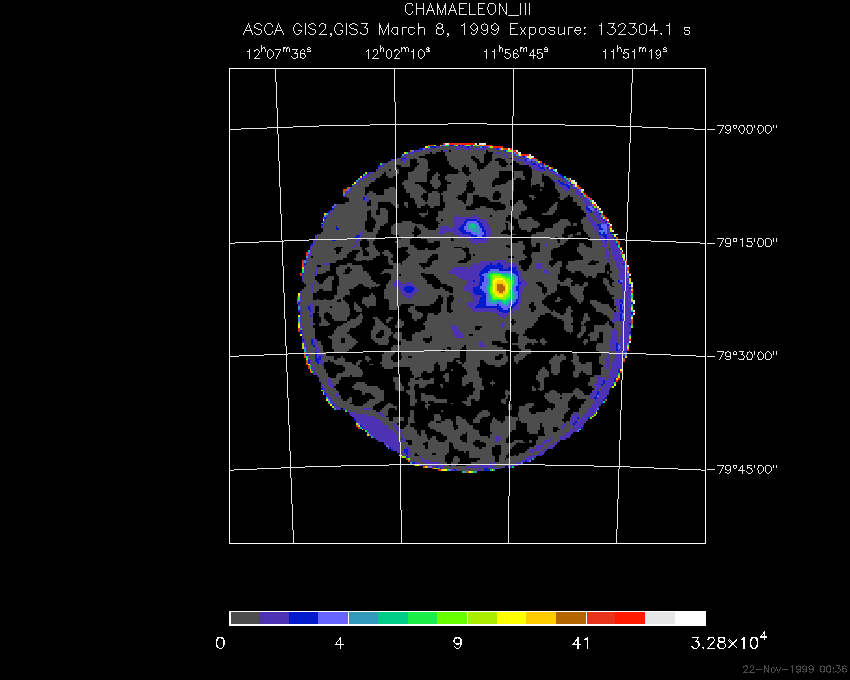Select the teal green color bar swatch
The image size is (850, 680).
pyautogui.click(x=392, y=618)
